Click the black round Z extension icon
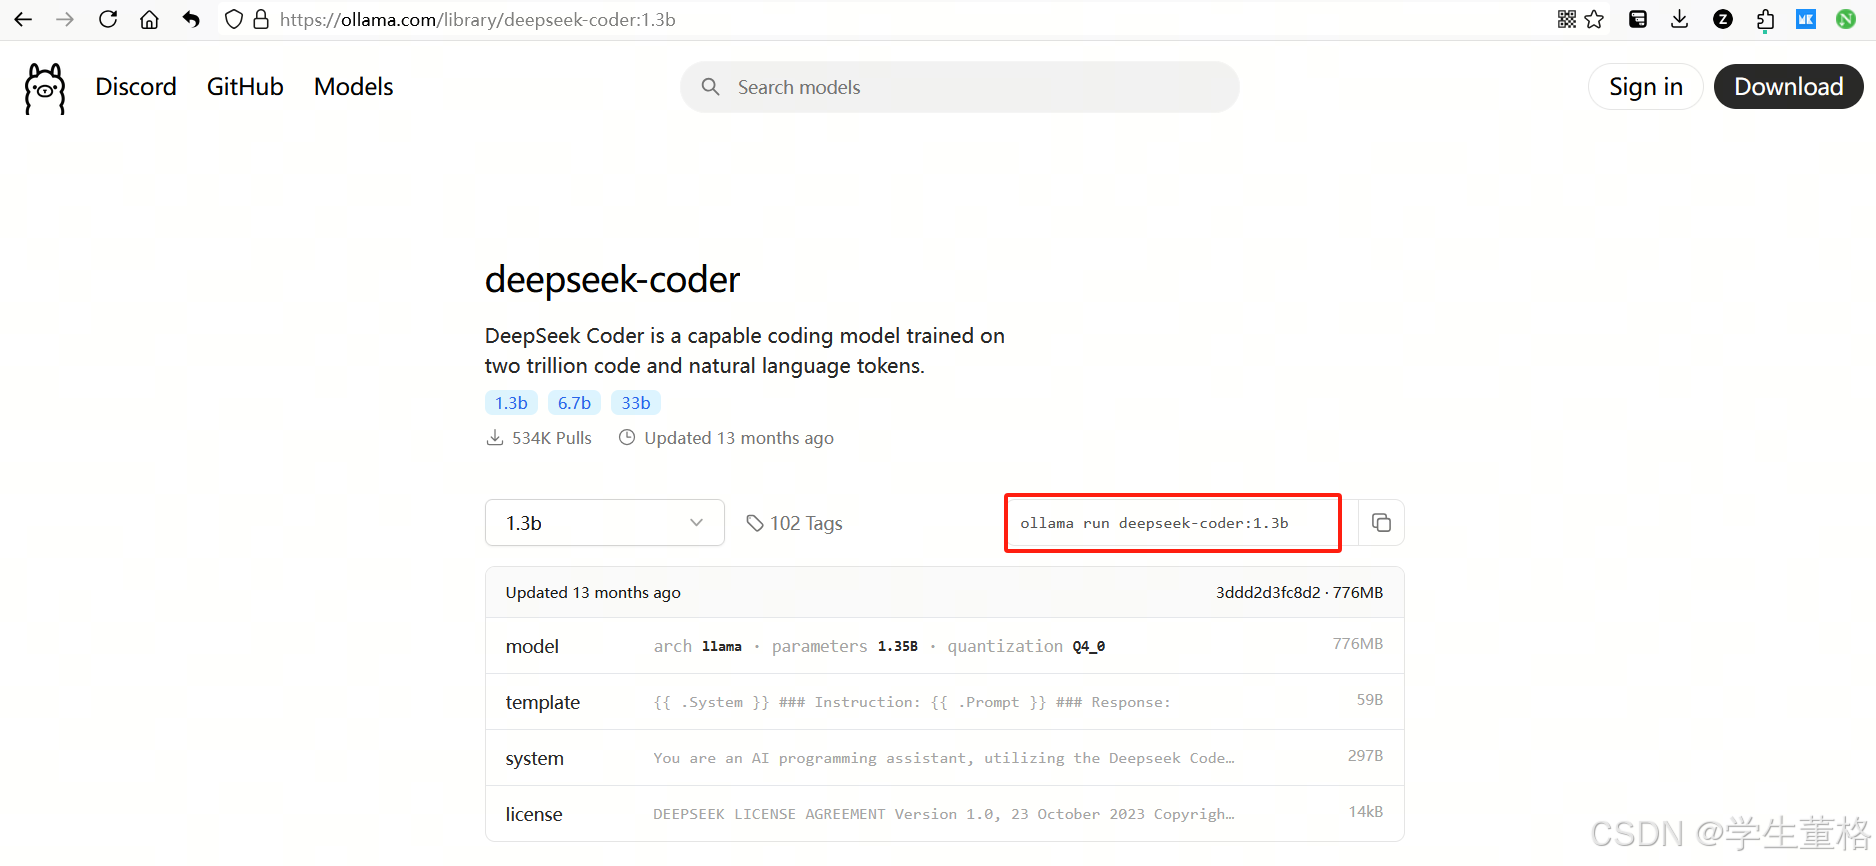1876x866 pixels. tap(1723, 19)
